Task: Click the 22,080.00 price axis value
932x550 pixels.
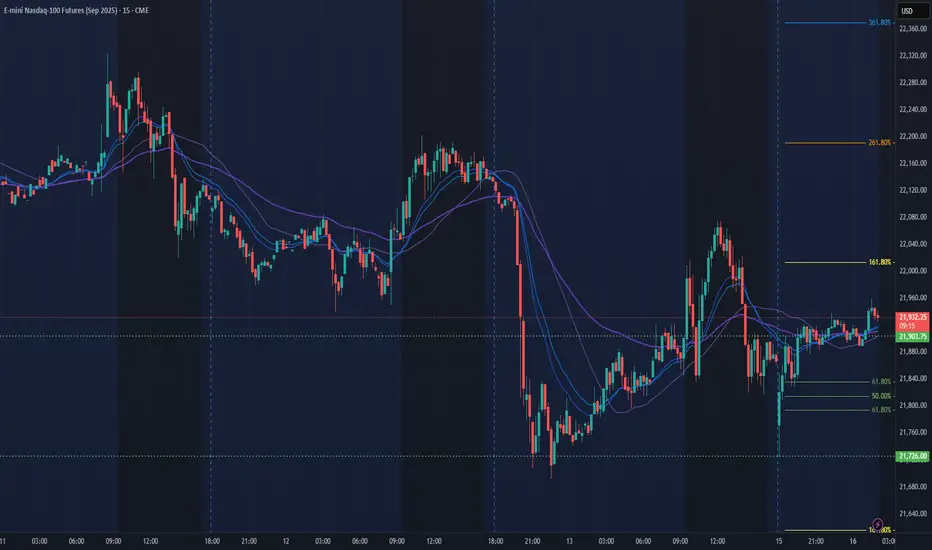Action: pos(913,217)
